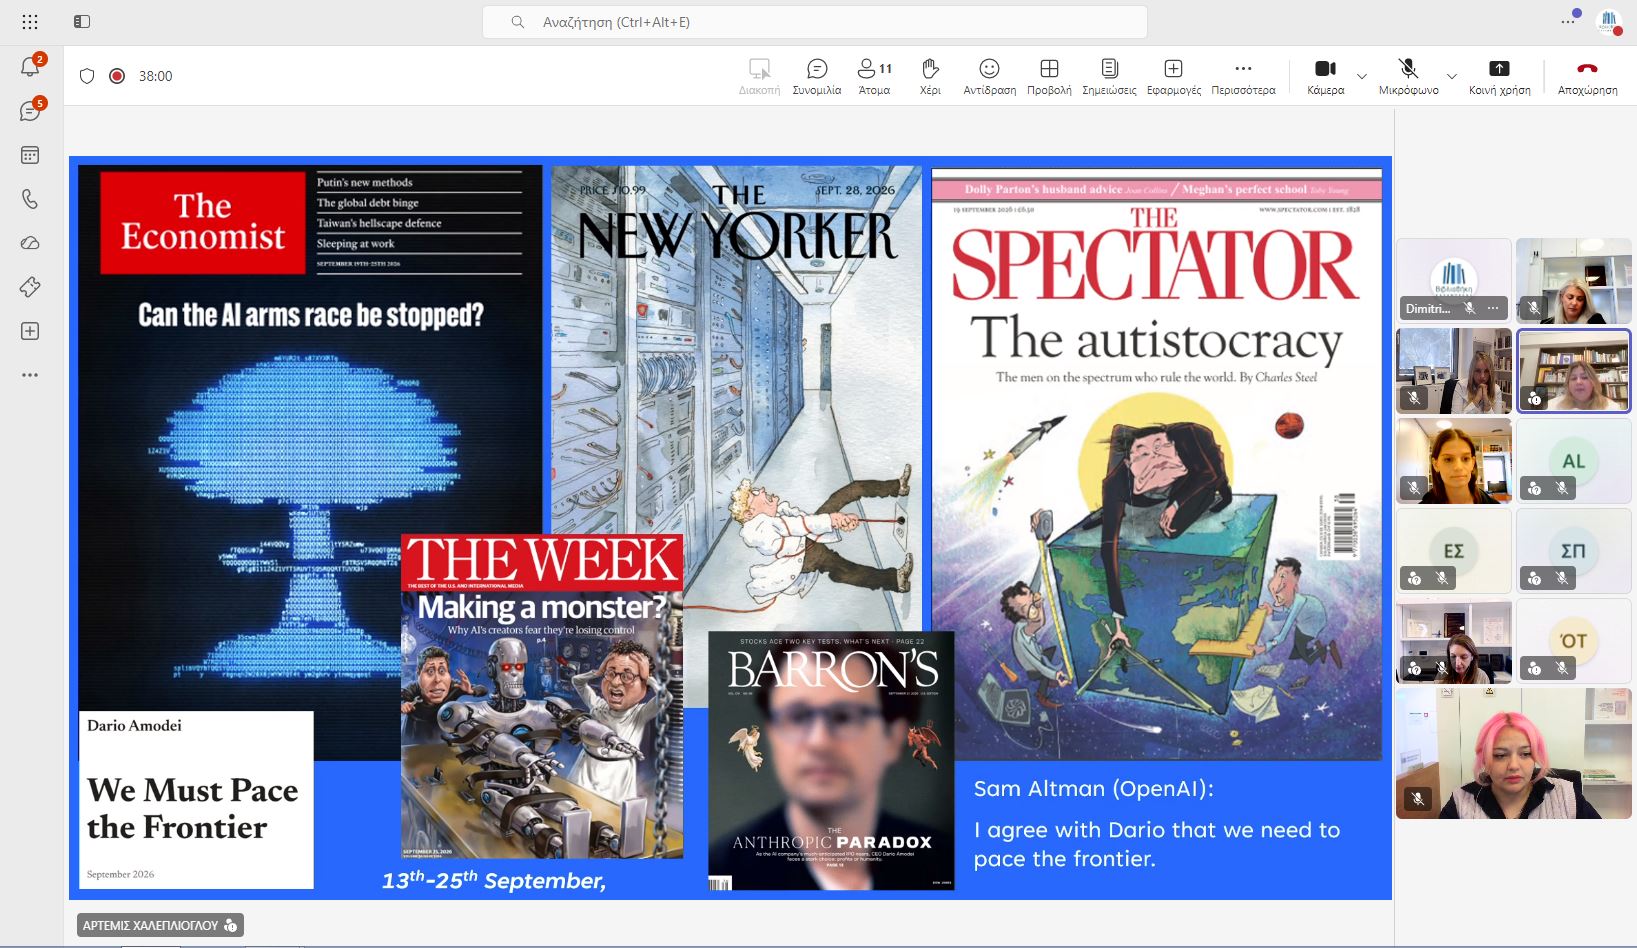Open Σημειώσεις meeting notes
Image resolution: width=1637 pixels, height=948 pixels.
1109,76
